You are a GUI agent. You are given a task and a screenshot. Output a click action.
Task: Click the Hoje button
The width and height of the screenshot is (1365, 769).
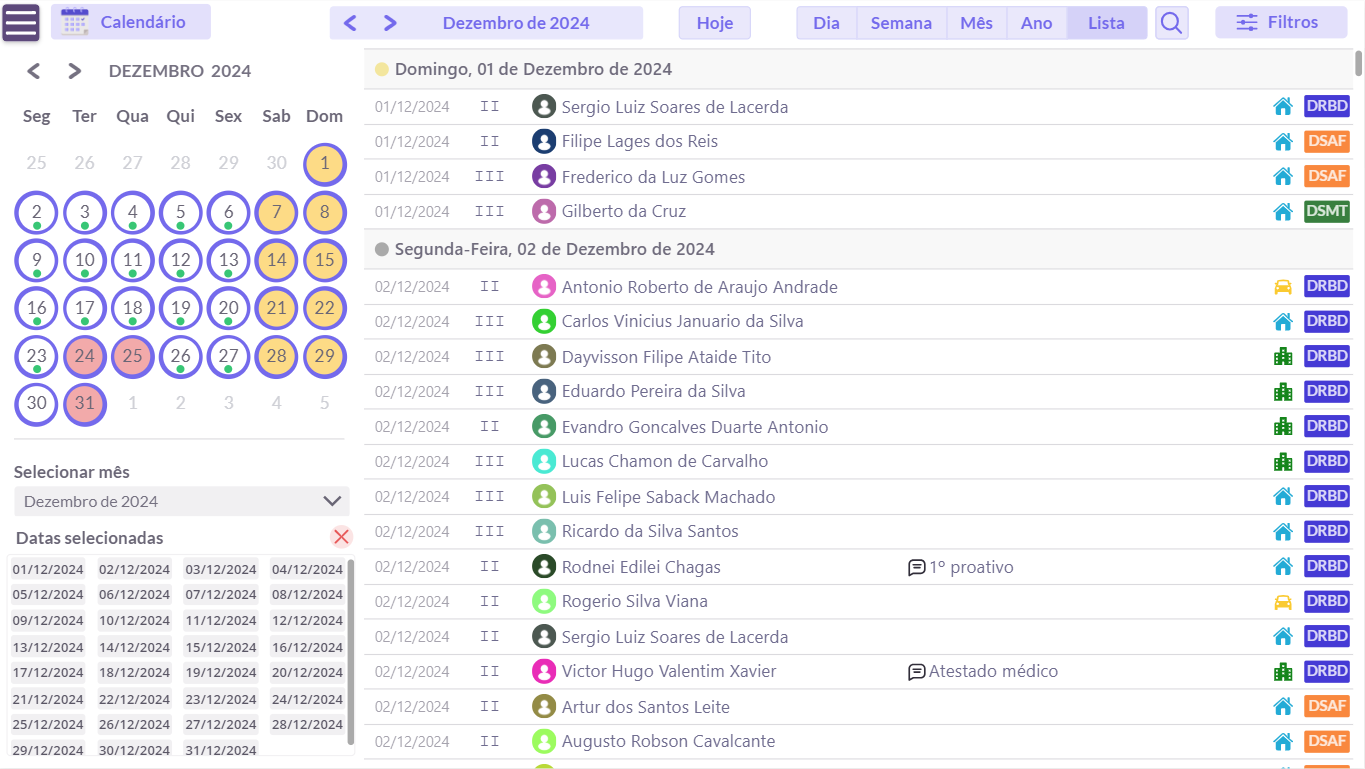[715, 23]
